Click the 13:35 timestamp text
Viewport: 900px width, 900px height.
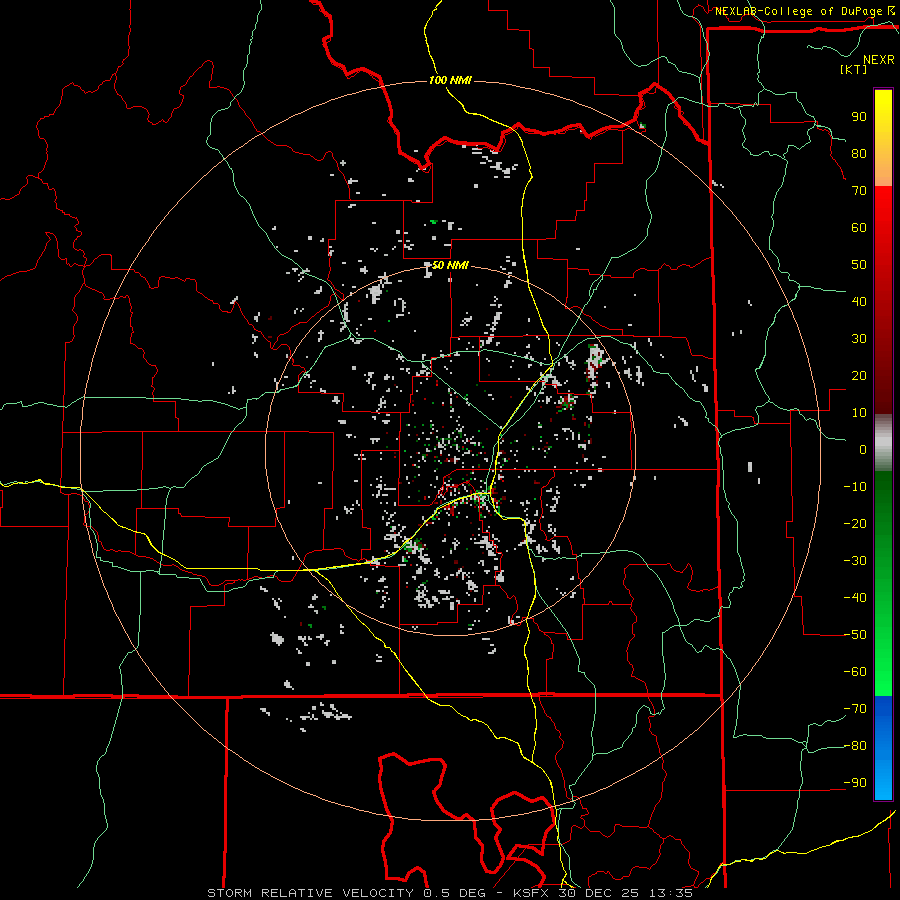coord(671,893)
